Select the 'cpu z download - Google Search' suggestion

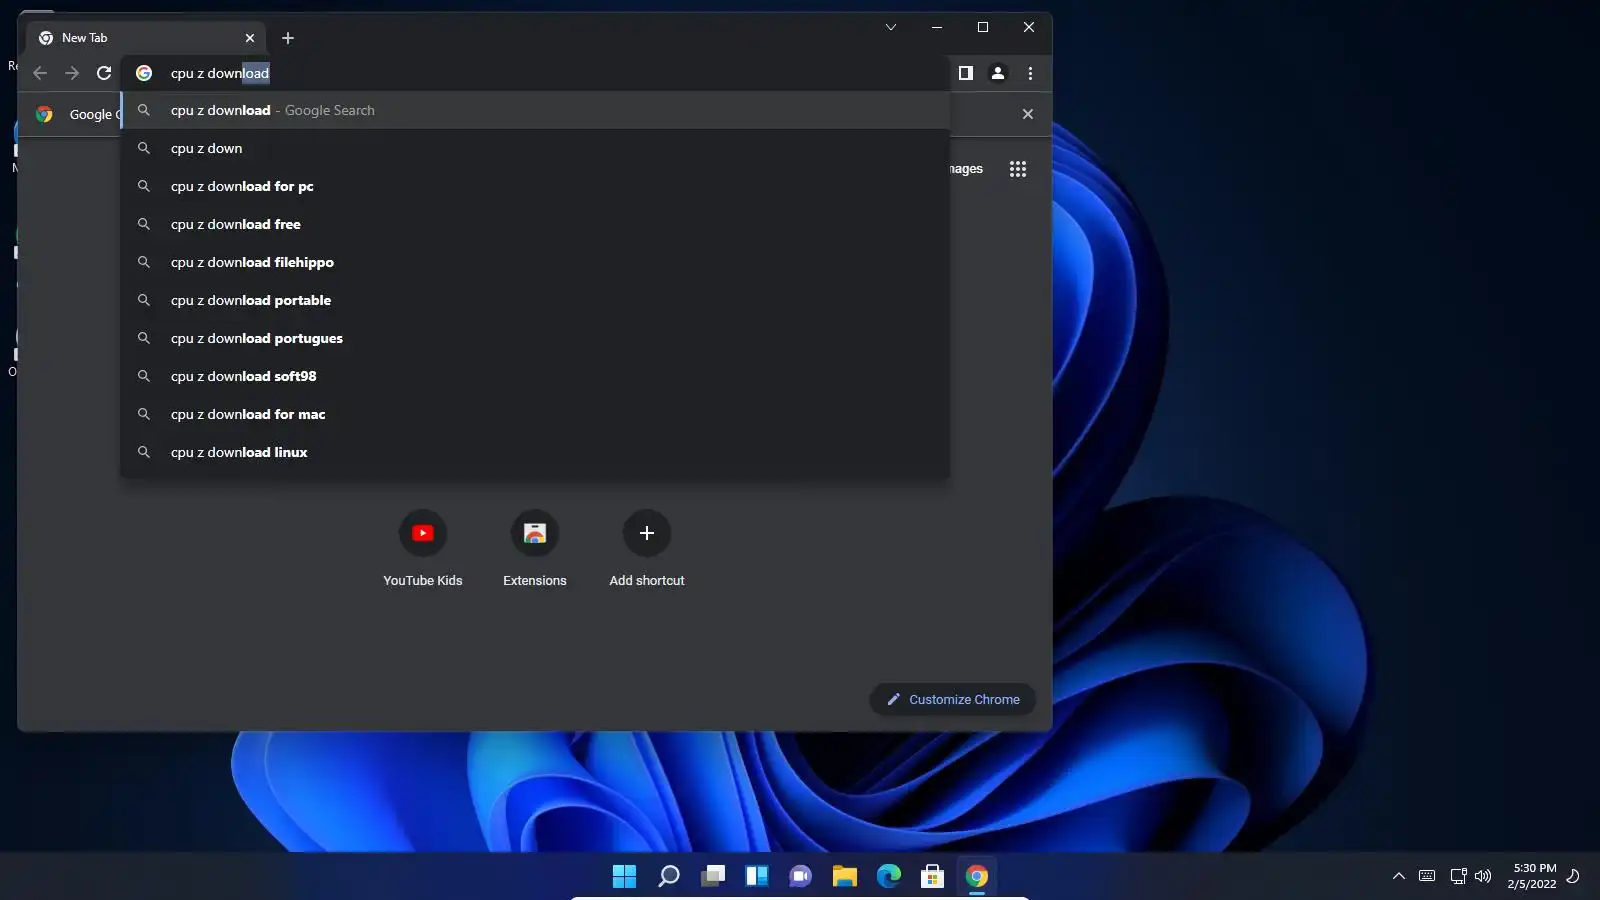click(x=535, y=110)
